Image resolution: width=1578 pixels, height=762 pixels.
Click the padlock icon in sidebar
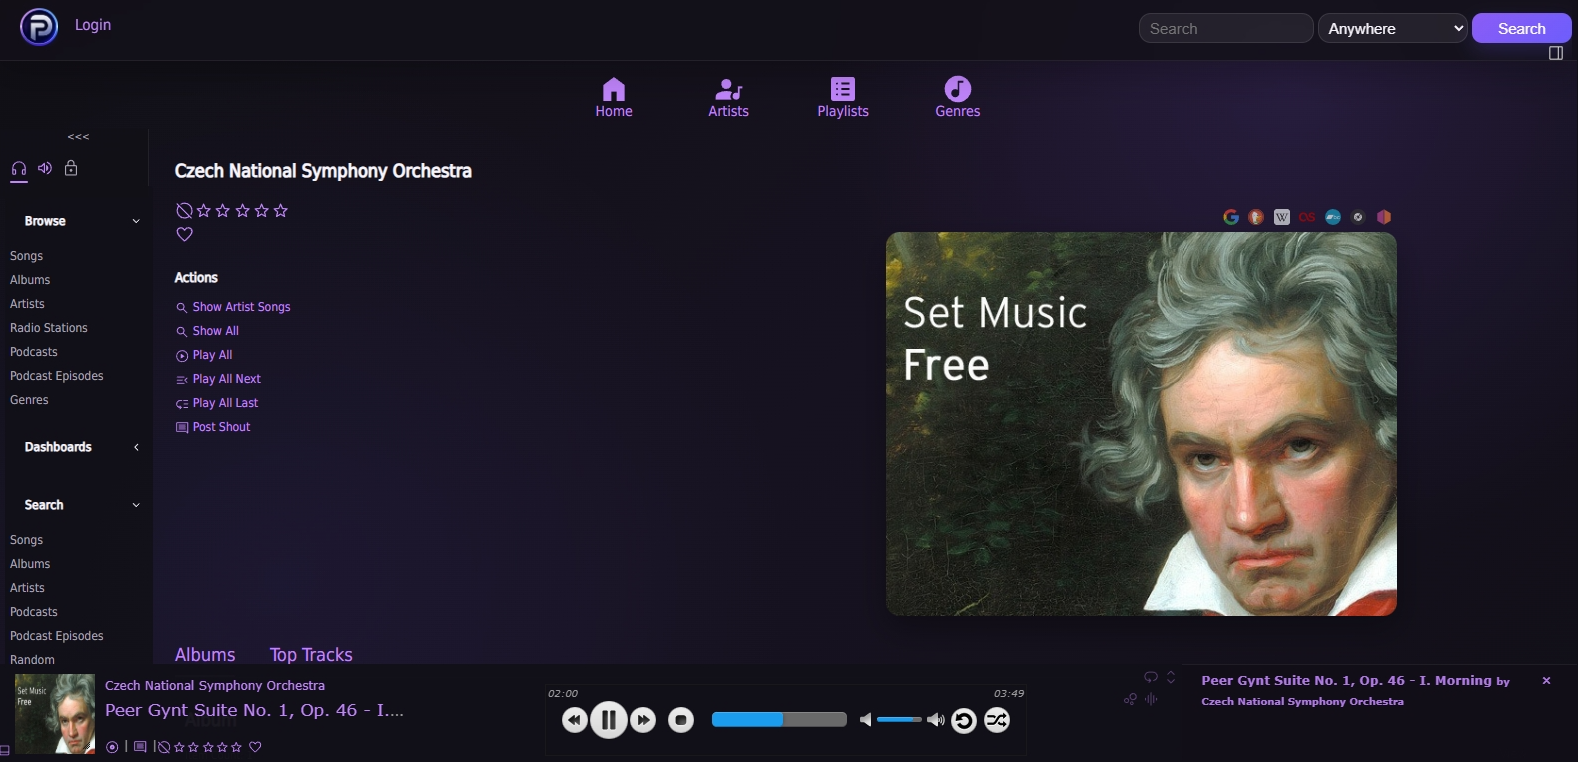(71, 168)
